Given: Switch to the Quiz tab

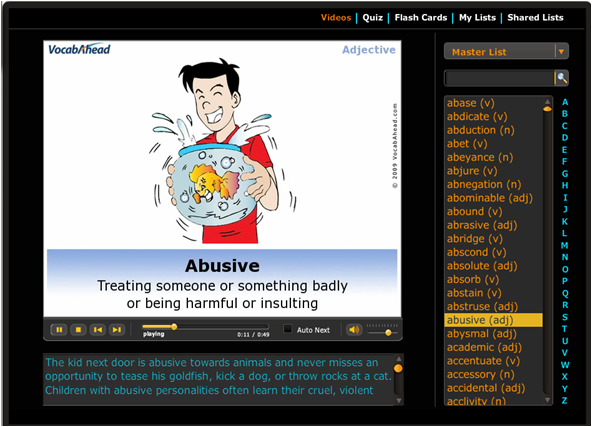Looking at the screenshot, I should (x=372, y=18).
